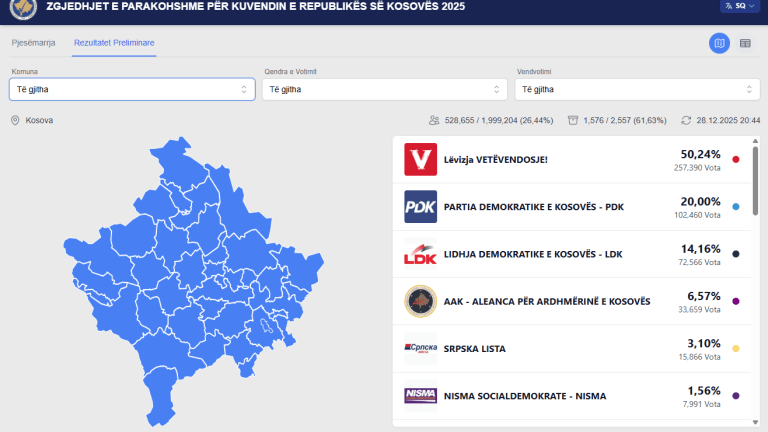Click the results list scrollbar
Screen dimensions: 768x432
tap(756, 180)
